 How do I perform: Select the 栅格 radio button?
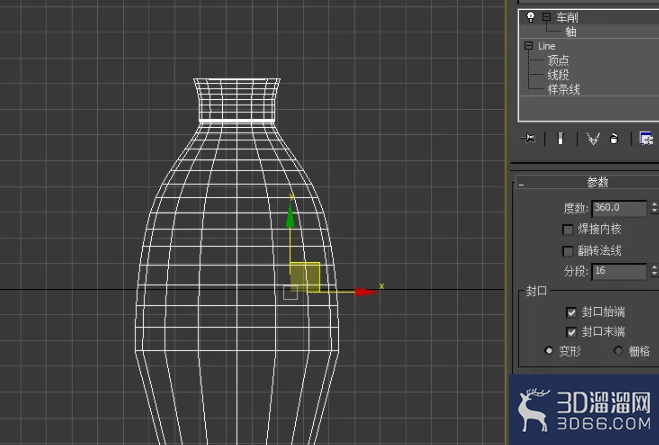[618, 350]
